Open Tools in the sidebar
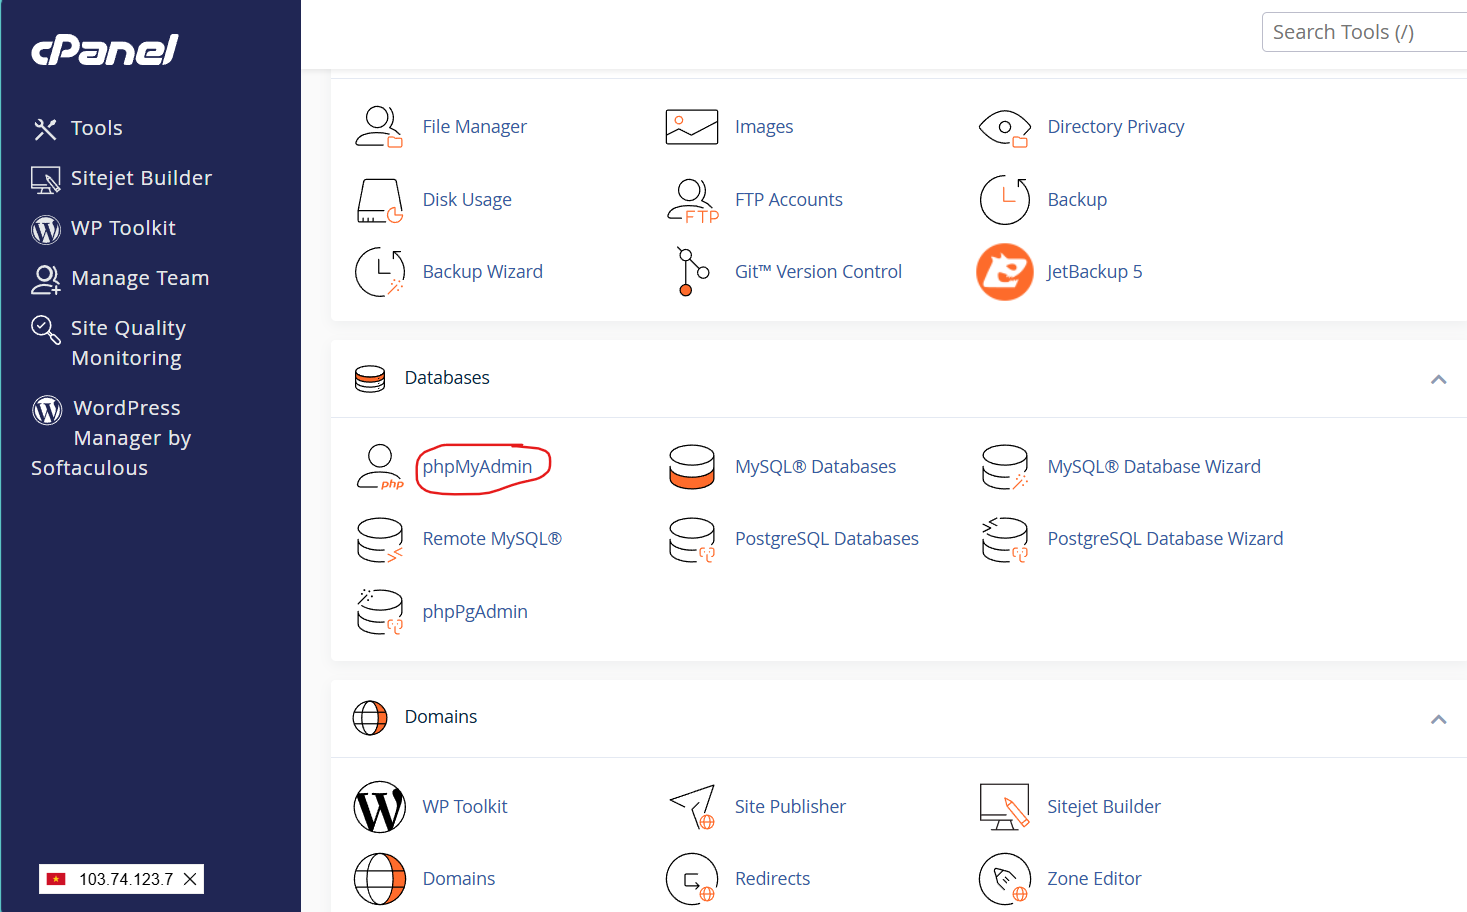The height and width of the screenshot is (912, 1467). [96, 128]
